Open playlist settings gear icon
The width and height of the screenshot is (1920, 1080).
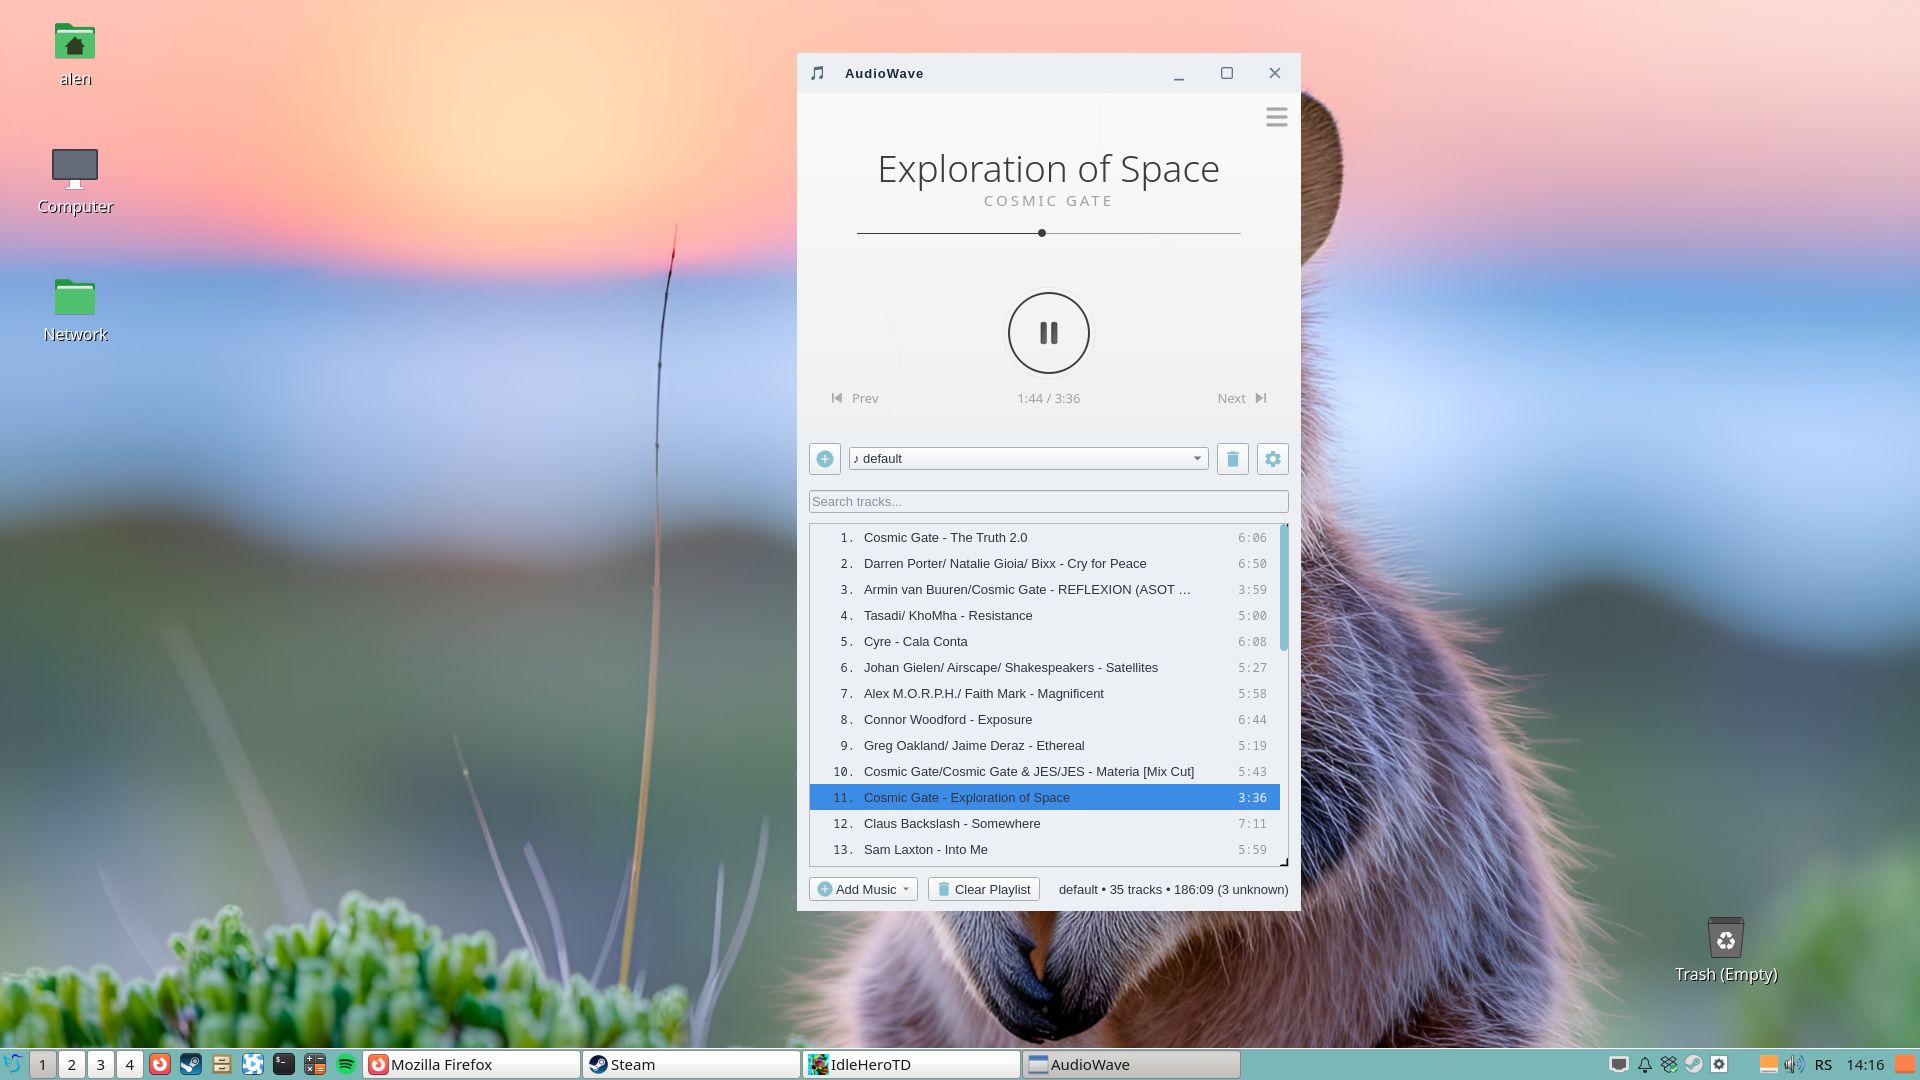1272,459
